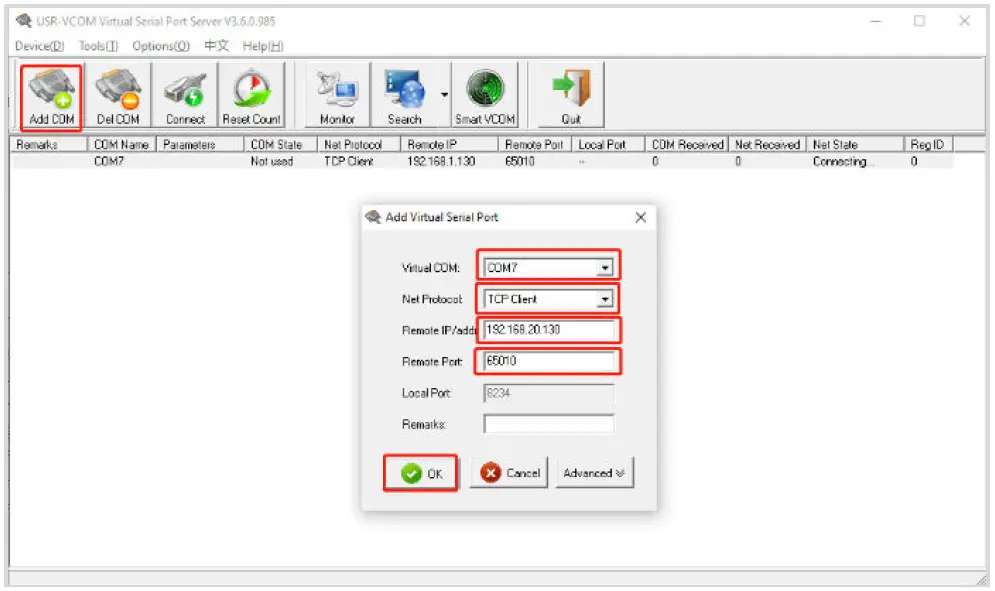
Task: Click the Reset Count toolbar icon
Action: (x=251, y=97)
